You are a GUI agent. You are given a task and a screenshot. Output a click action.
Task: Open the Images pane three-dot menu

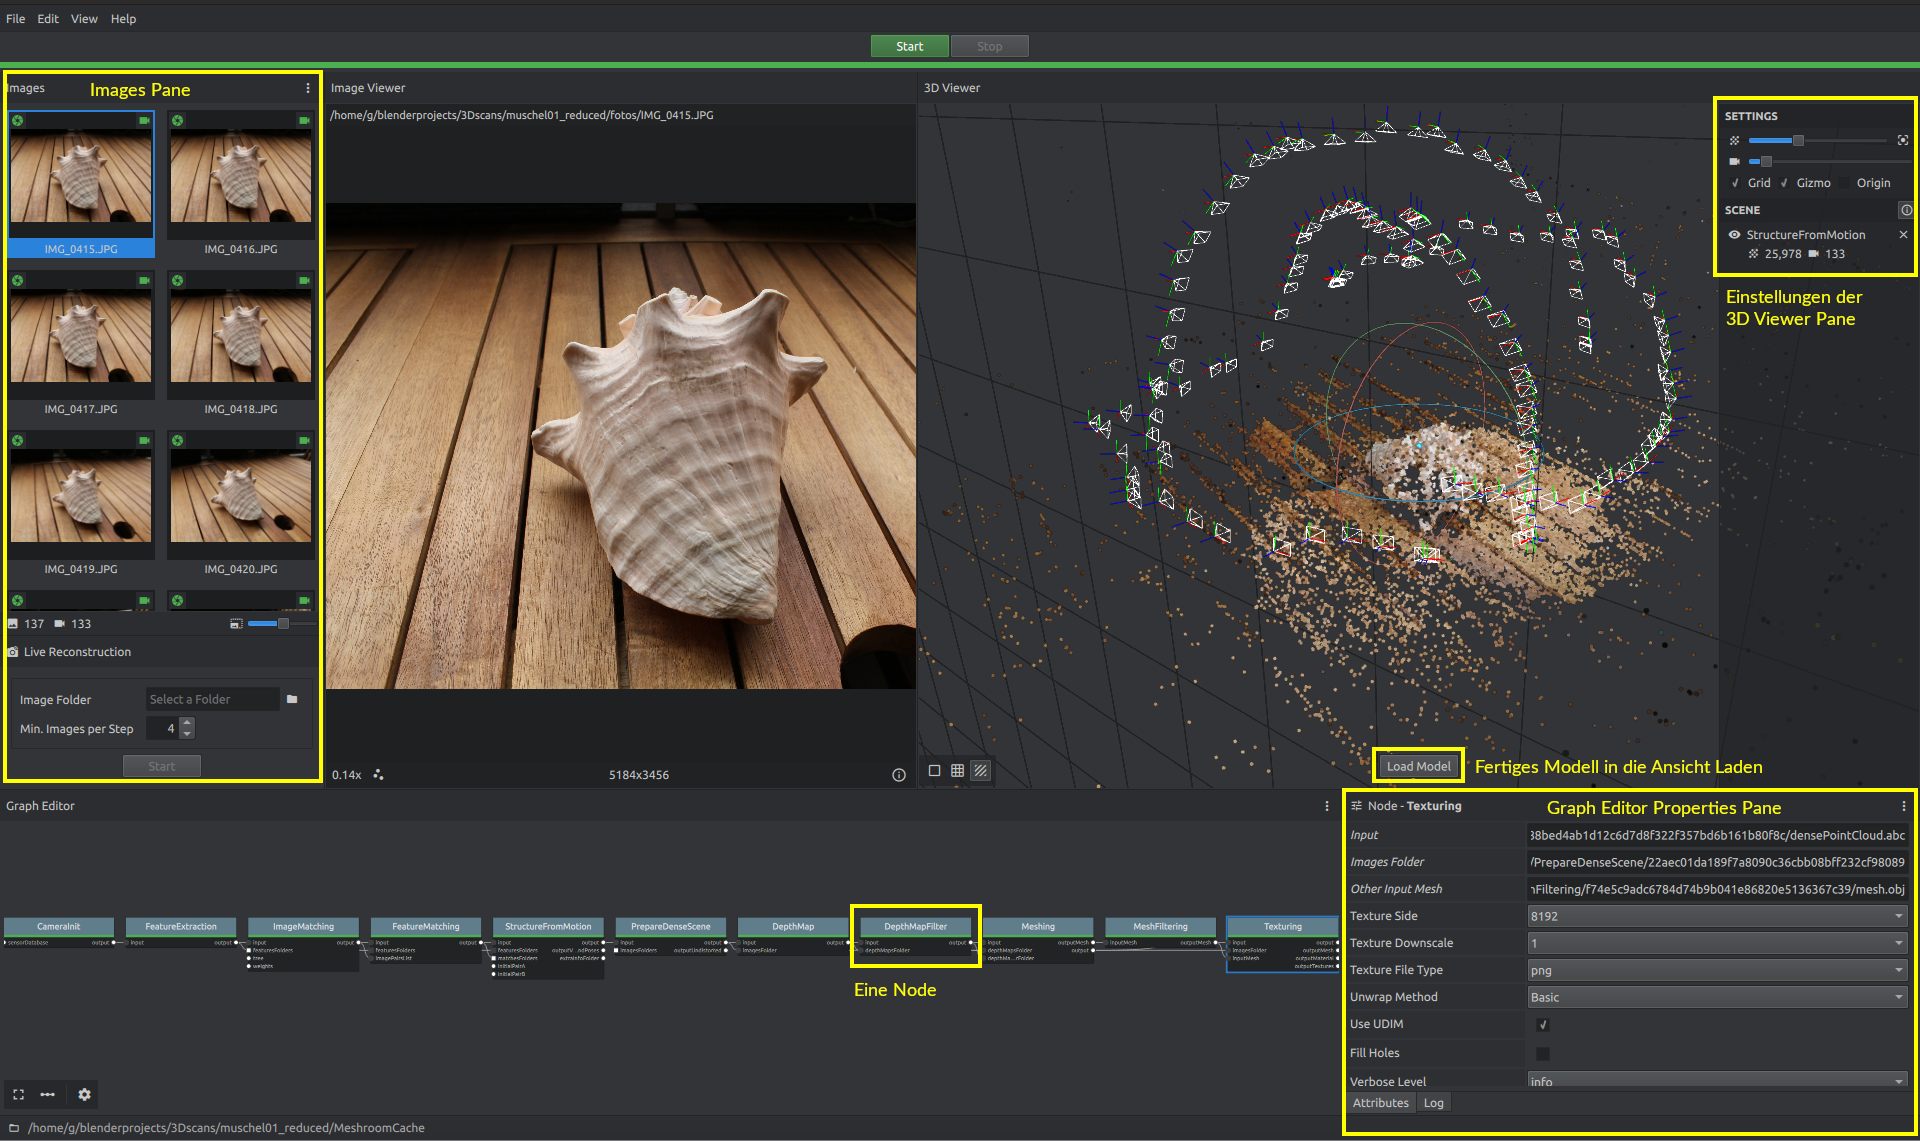click(308, 88)
